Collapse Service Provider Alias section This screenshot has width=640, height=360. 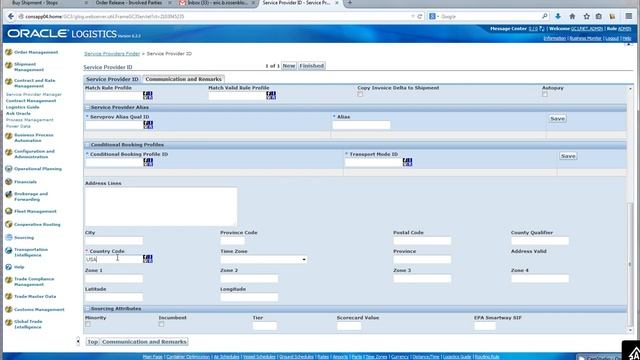pos(87,107)
